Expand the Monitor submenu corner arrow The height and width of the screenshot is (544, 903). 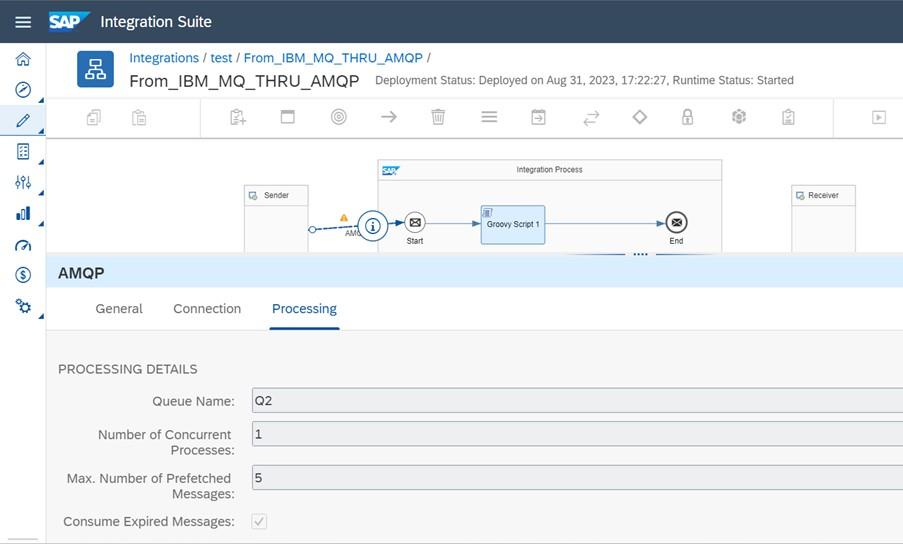pos(41,224)
